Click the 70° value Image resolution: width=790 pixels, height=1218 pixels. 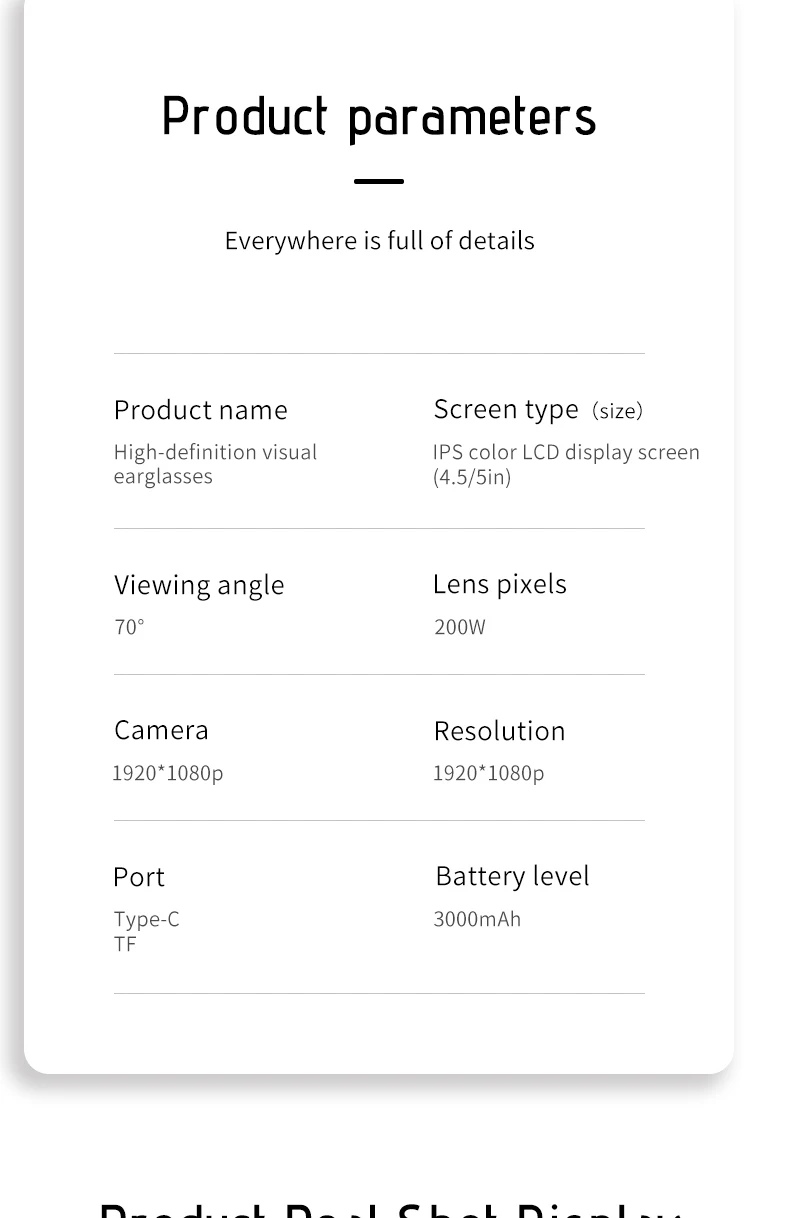point(129,627)
